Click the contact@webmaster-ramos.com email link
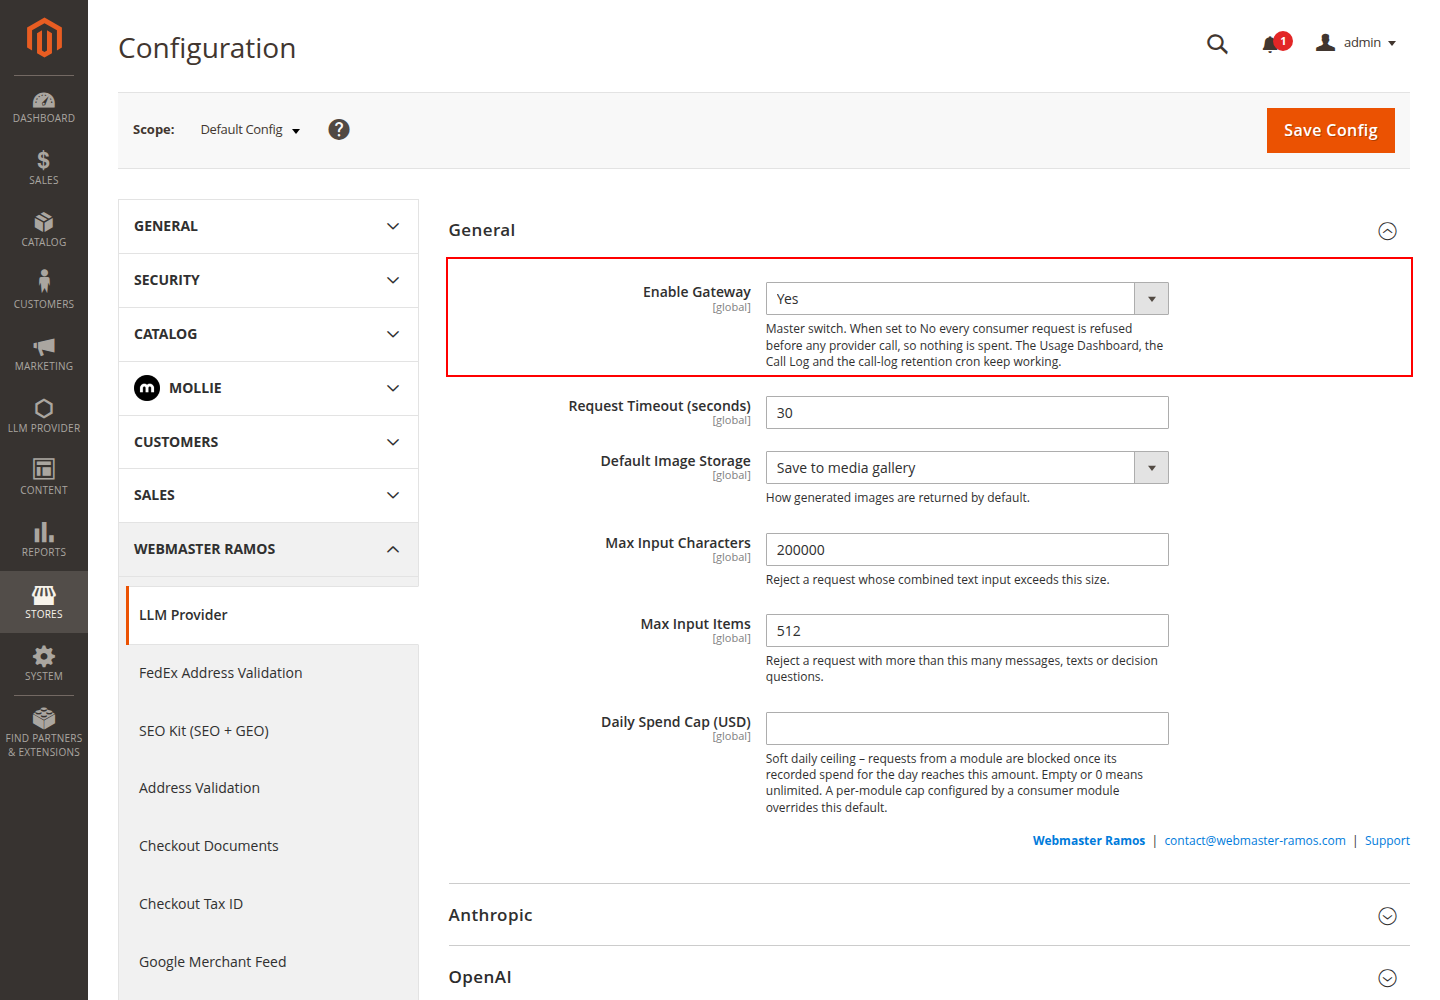The image size is (1440, 1000). tap(1255, 841)
